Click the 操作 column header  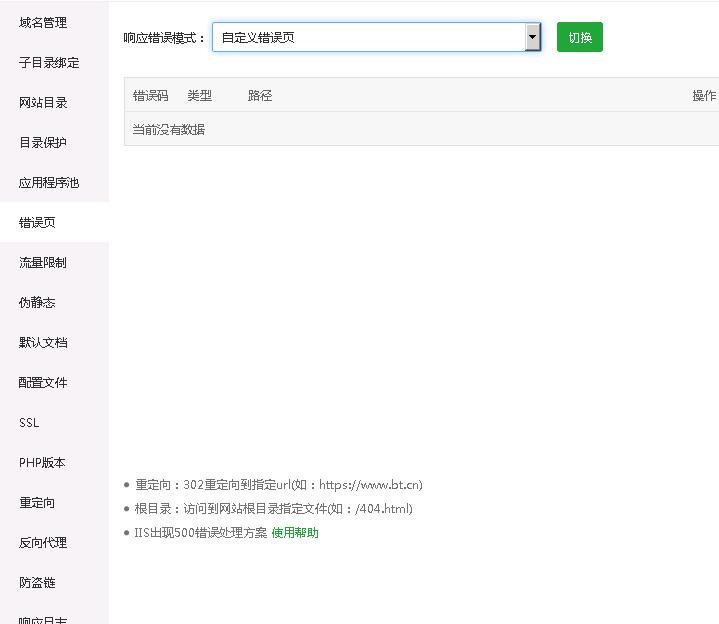[x=704, y=95]
